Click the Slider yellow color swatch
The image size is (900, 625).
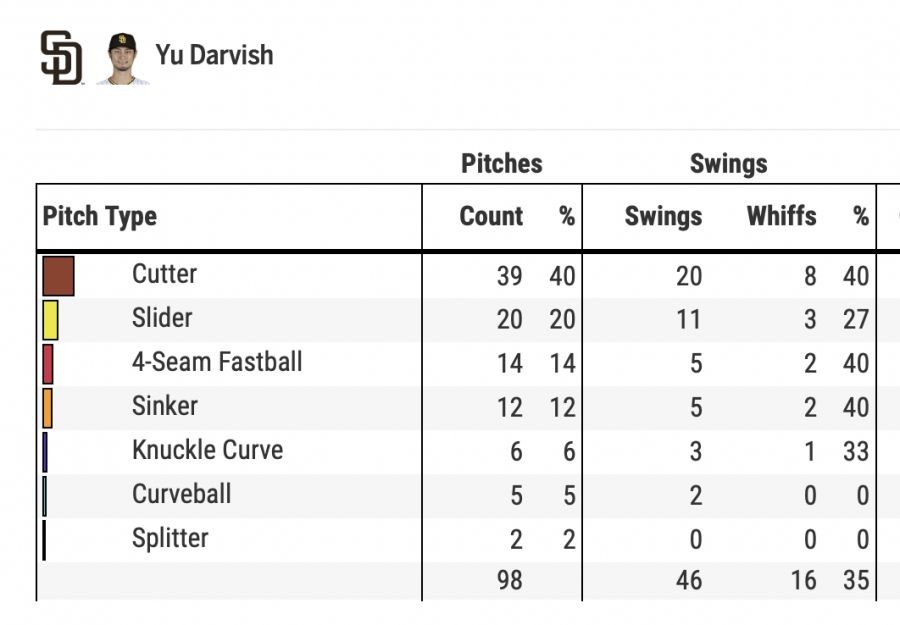(50, 320)
